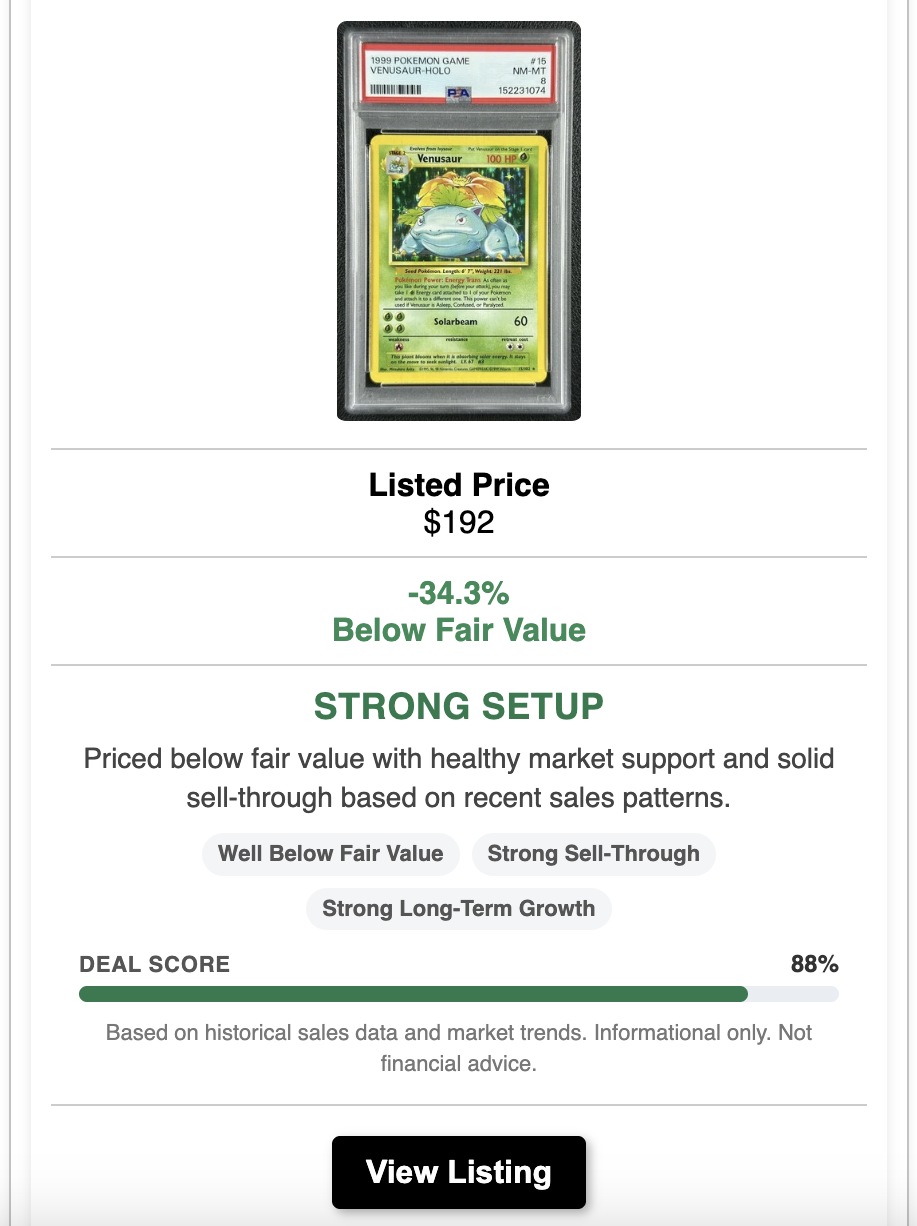917x1226 pixels.
Task: Click the grass energy symbol beside 100 HP
Action: [525, 158]
